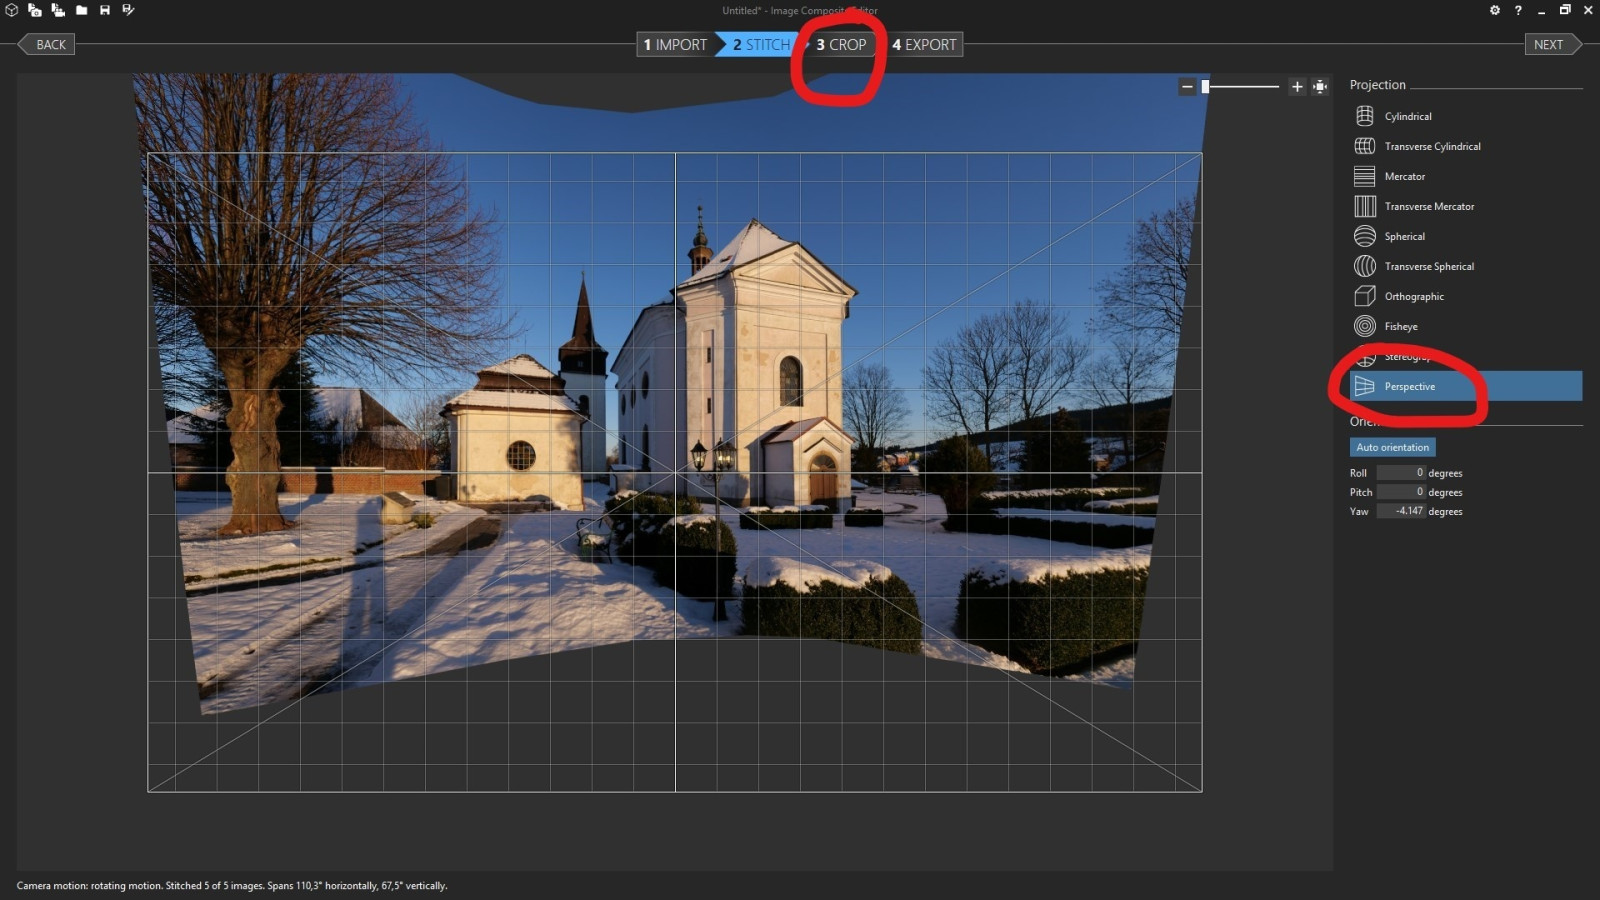Click the Save As icon

128,10
